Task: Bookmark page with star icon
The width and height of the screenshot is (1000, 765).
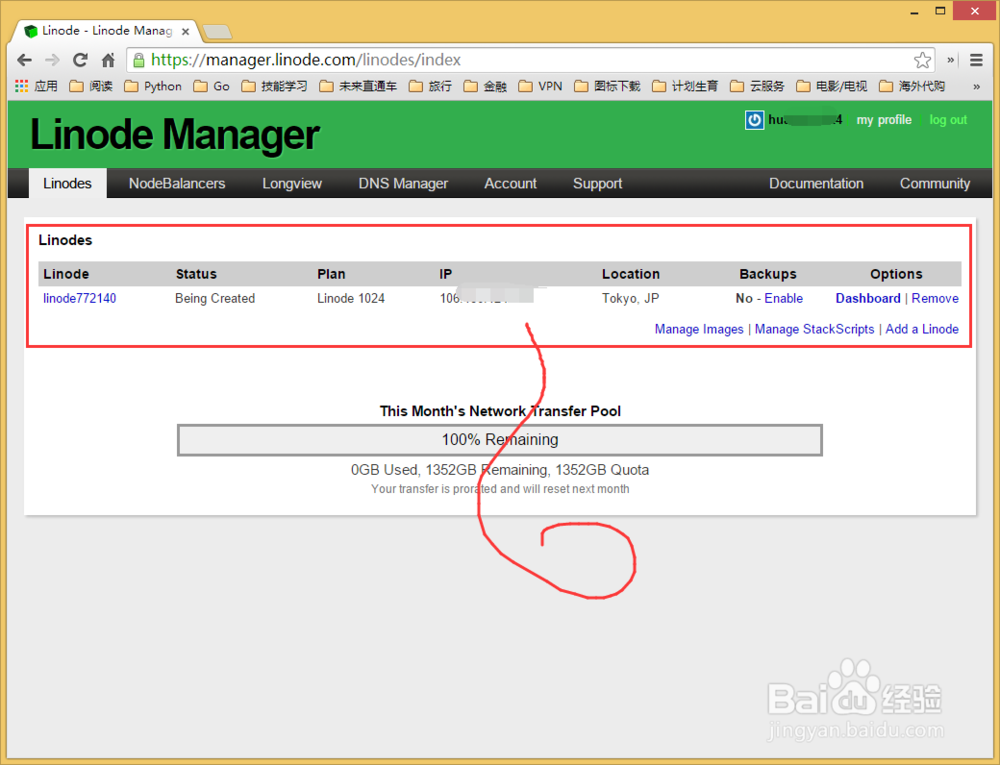Action: coord(922,60)
